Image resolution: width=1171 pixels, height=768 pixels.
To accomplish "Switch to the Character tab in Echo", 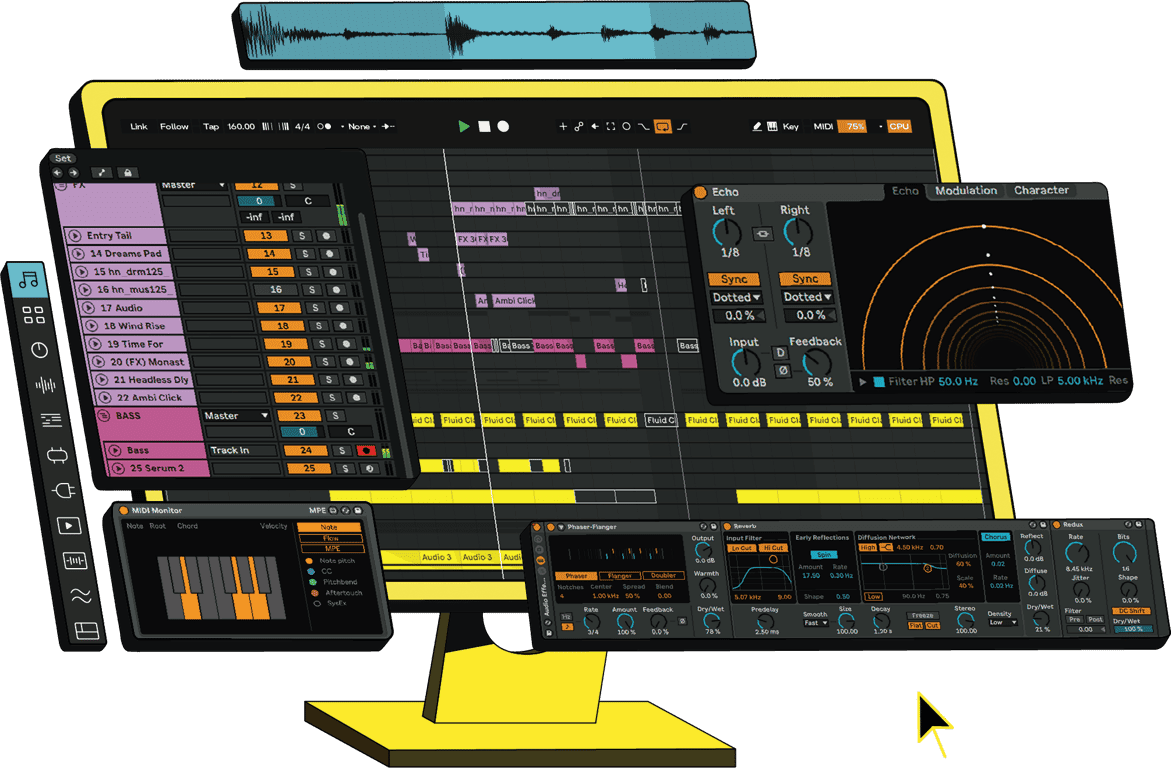I will (1041, 190).
